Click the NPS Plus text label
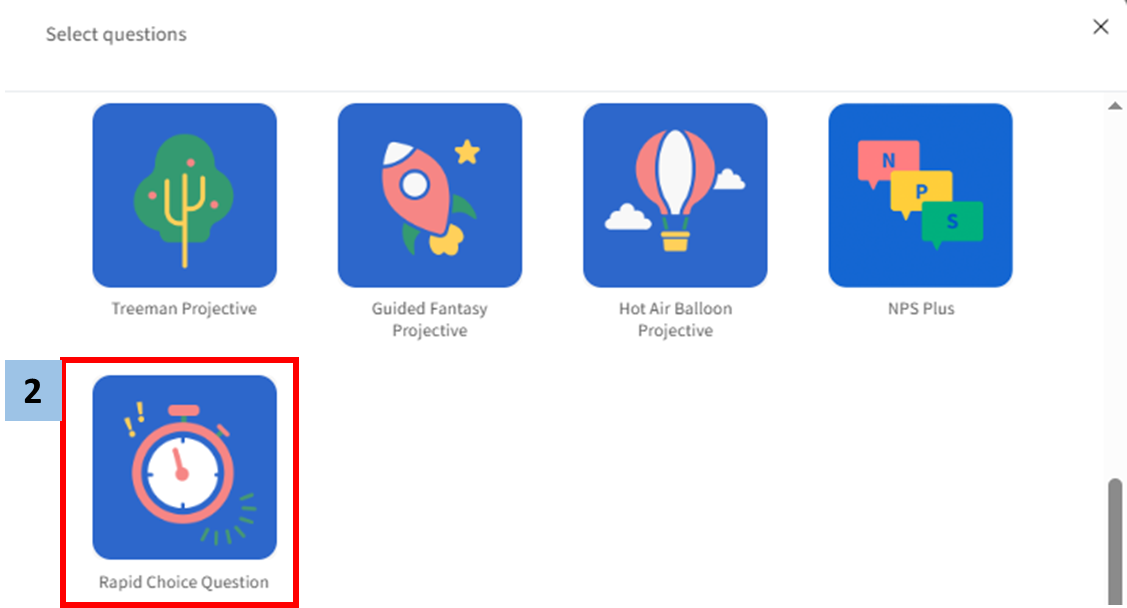The width and height of the screenshot is (1127, 608). coord(921,308)
